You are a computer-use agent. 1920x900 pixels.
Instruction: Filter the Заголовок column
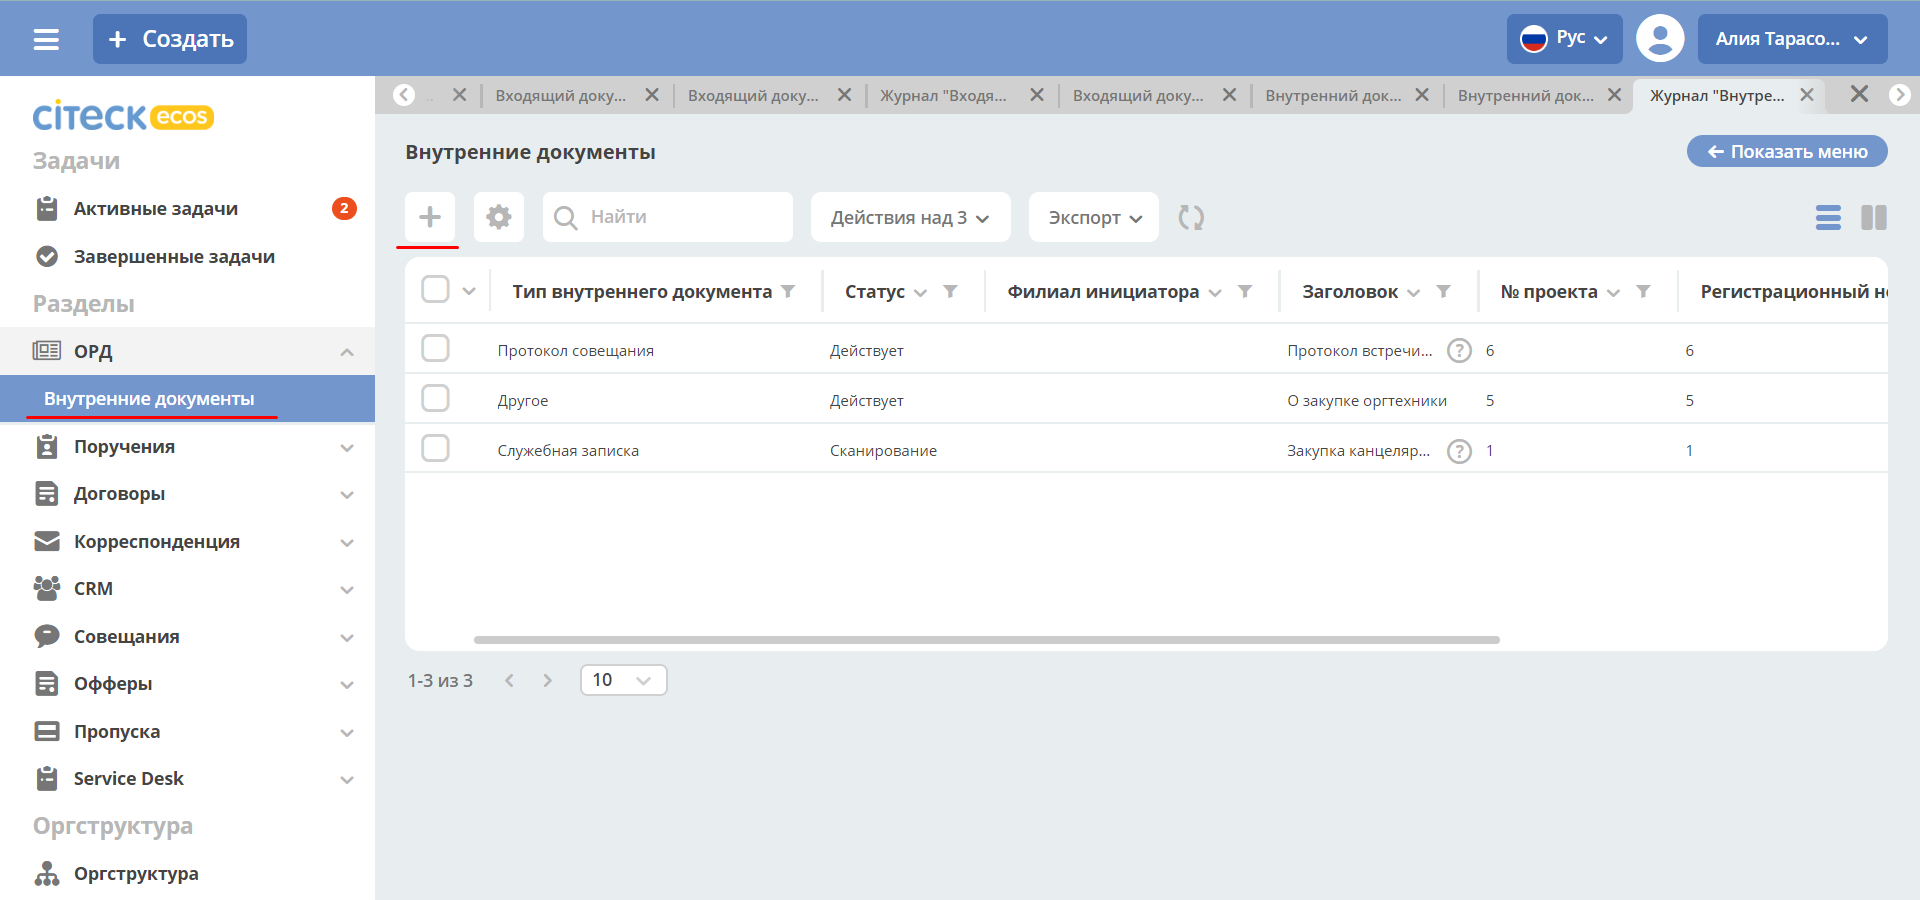coord(1443,291)
